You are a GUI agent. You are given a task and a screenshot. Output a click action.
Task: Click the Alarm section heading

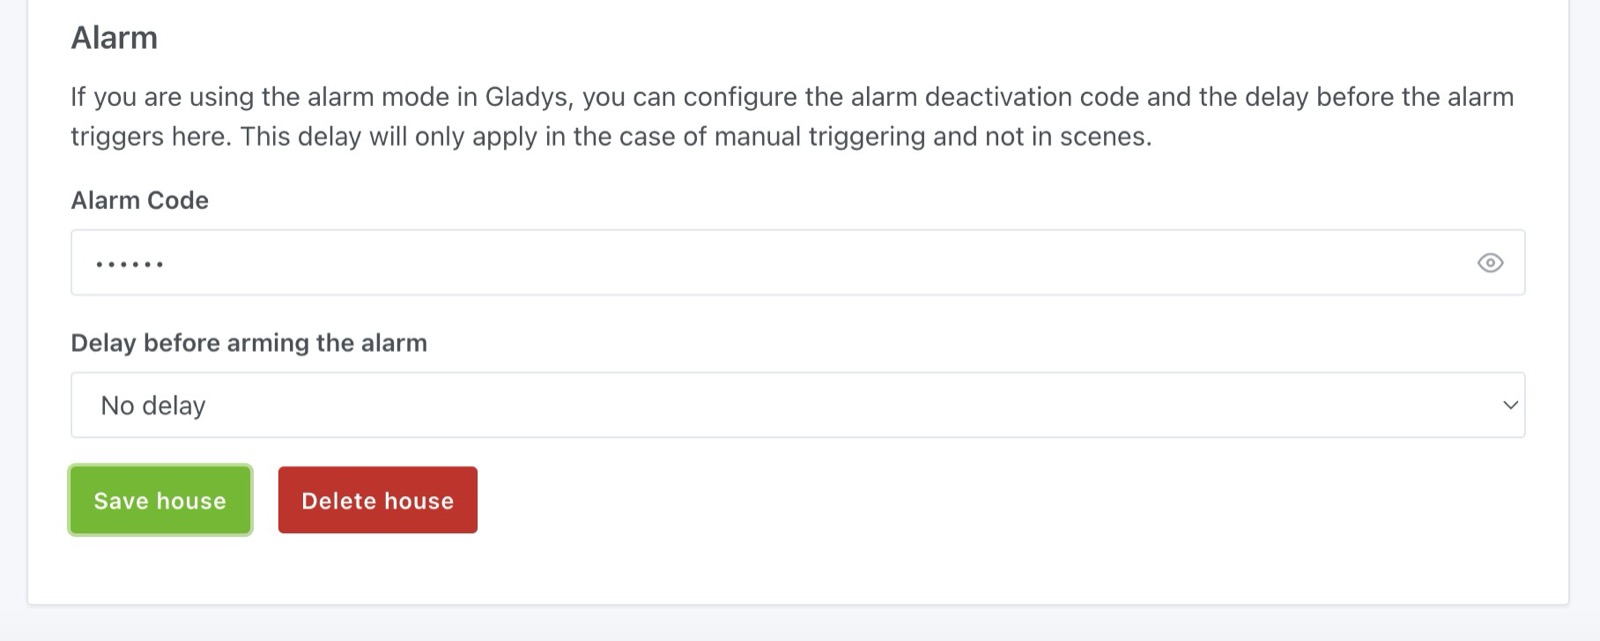pos(114,38)
